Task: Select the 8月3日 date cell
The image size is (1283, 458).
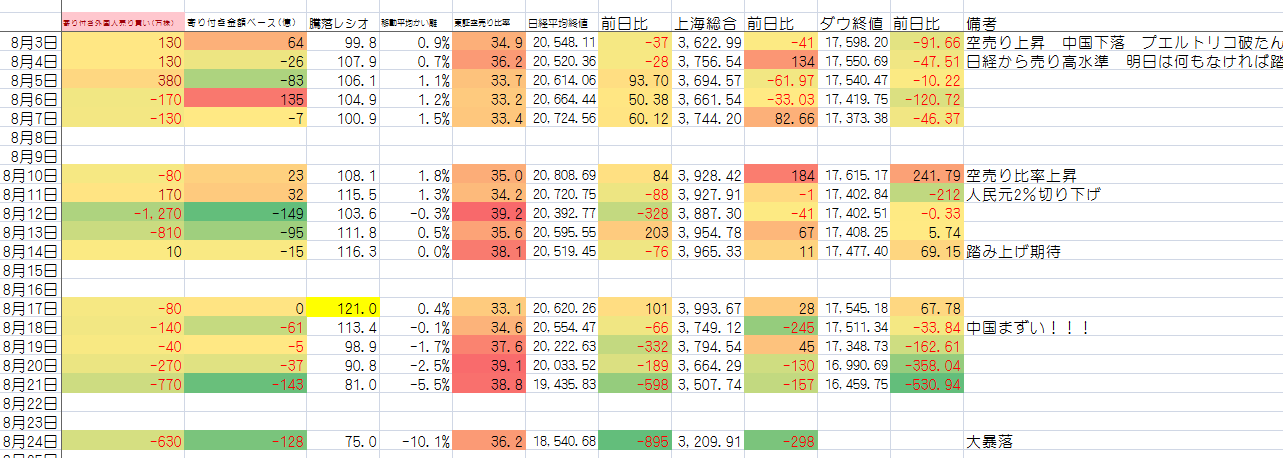Action: (x=32, y=42)
